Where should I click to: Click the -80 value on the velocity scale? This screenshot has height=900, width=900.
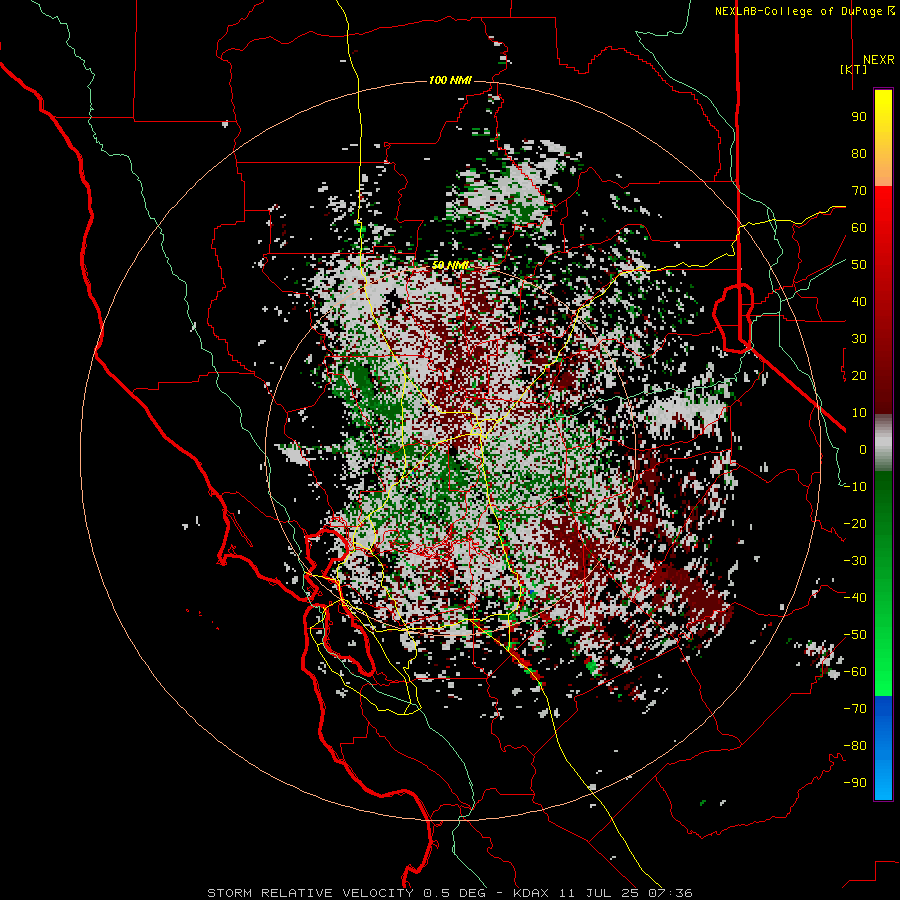click(855, 746)
